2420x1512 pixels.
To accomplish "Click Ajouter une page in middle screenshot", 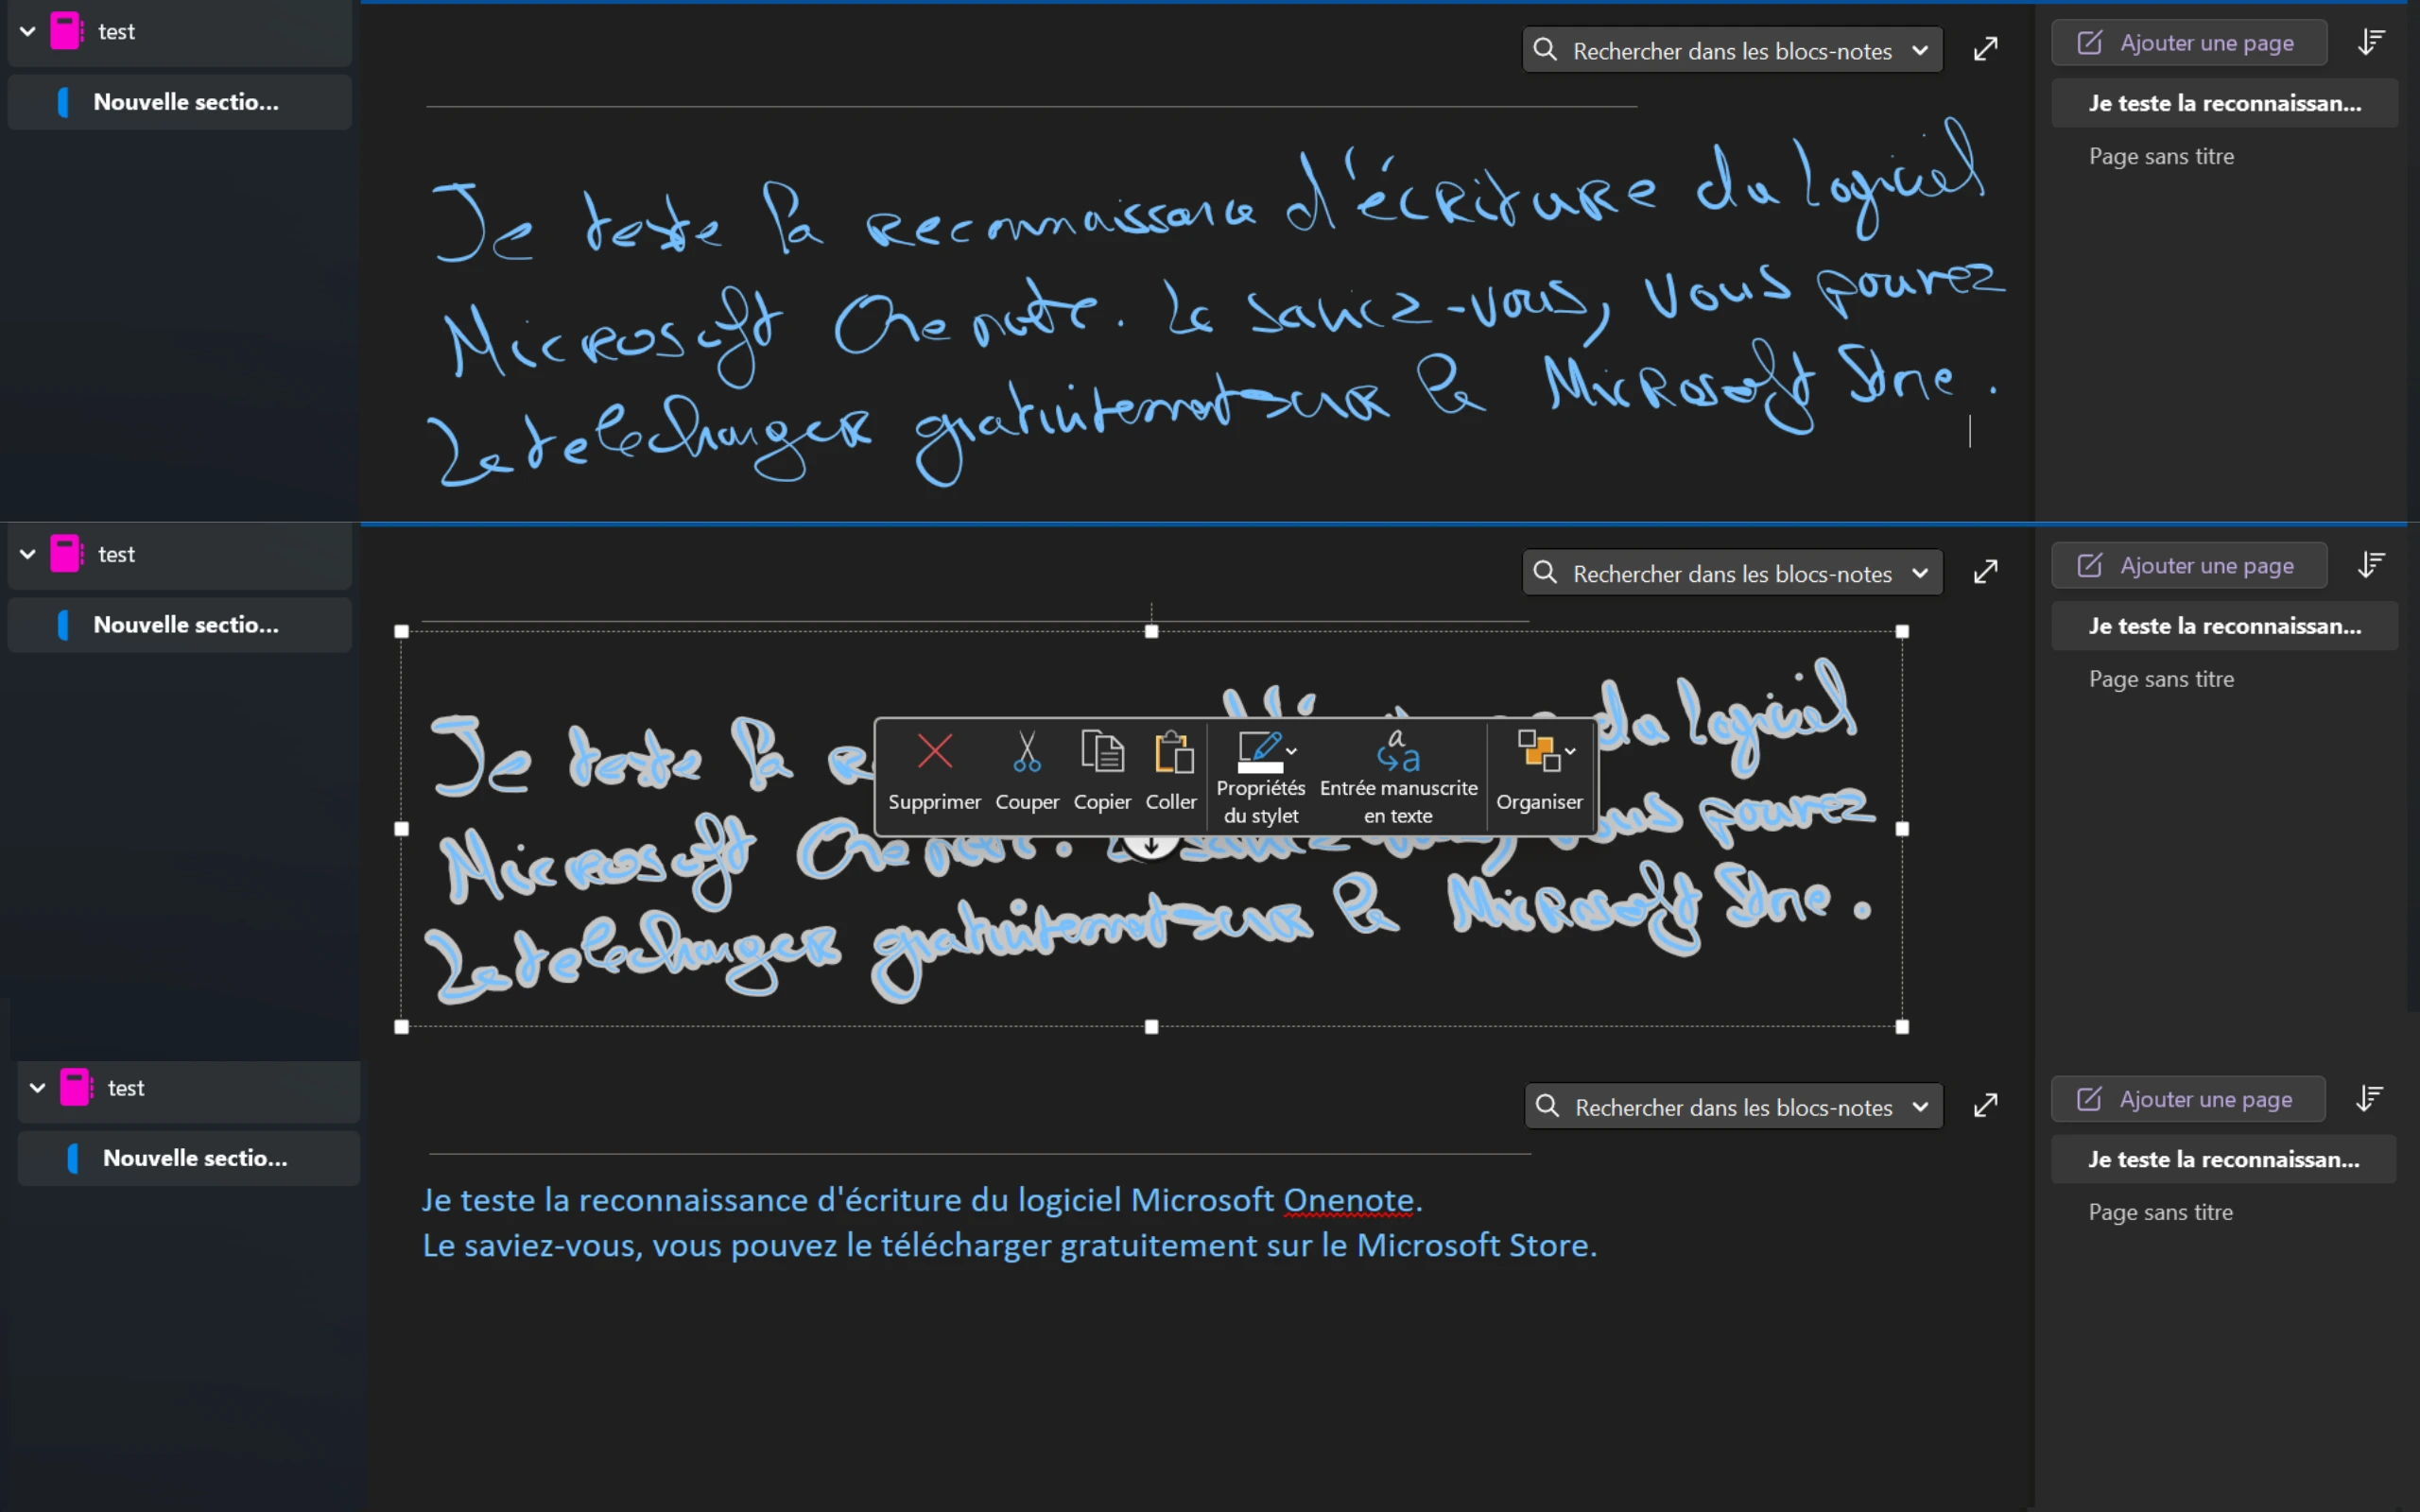I will pos(2188,566).
